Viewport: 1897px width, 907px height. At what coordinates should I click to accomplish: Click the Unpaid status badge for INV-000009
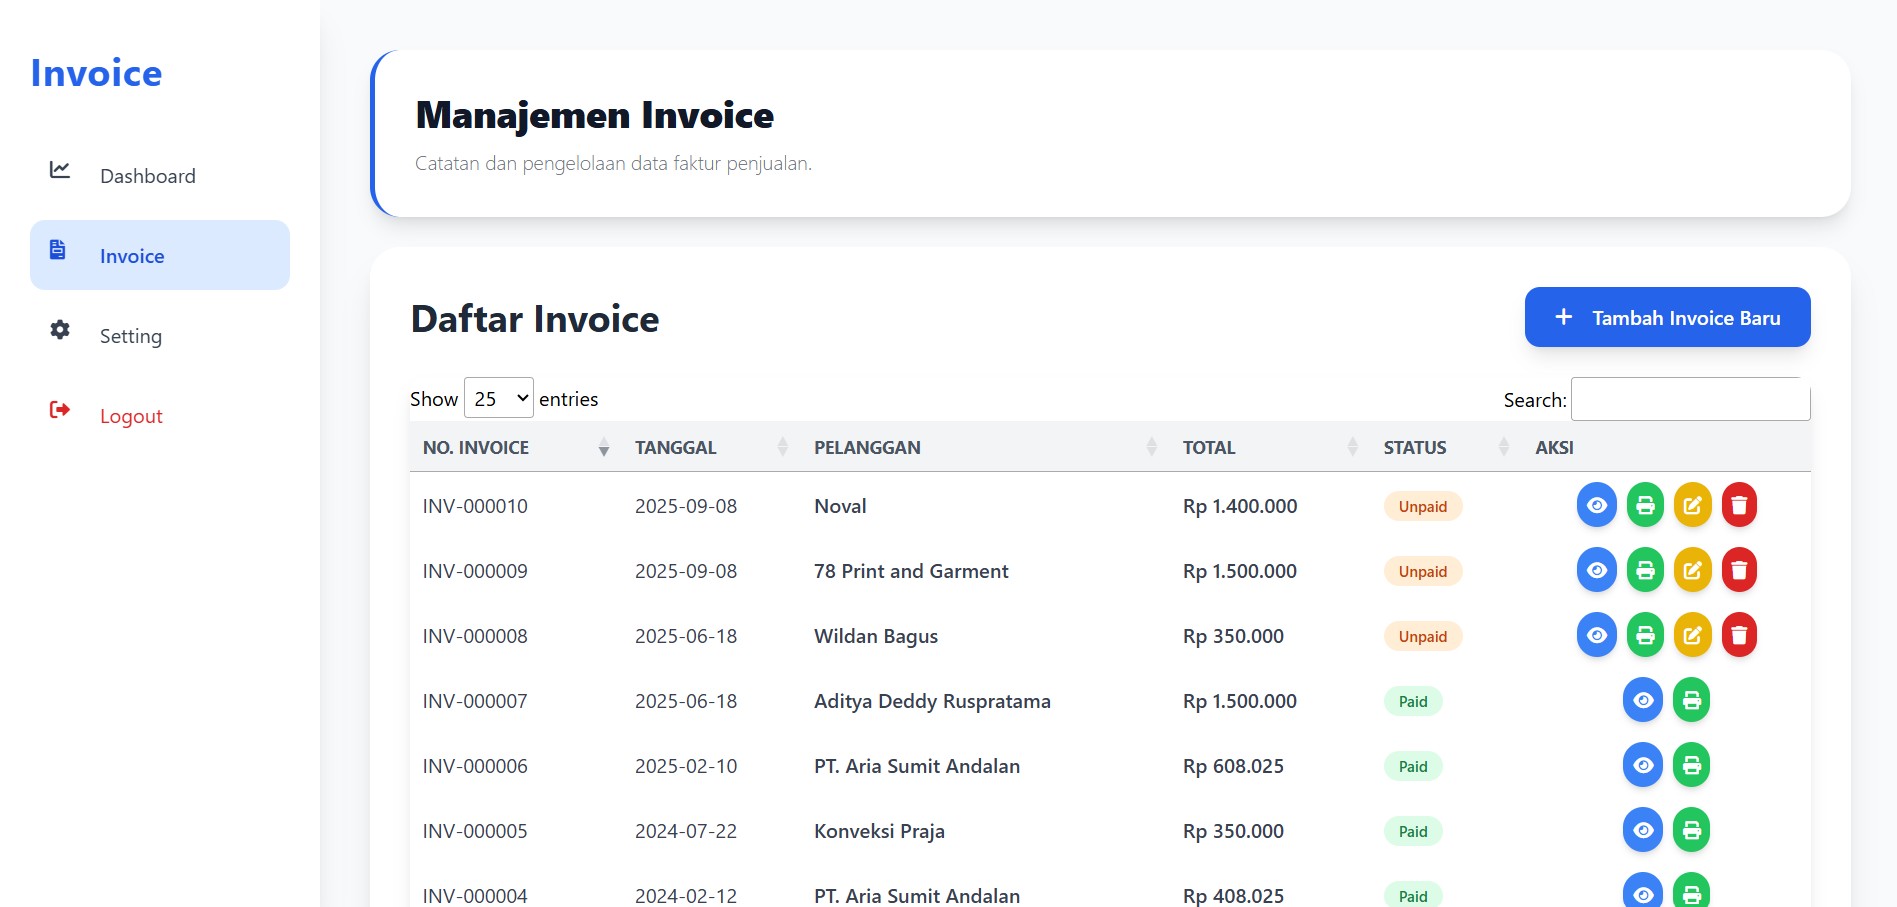(1422, 571)
